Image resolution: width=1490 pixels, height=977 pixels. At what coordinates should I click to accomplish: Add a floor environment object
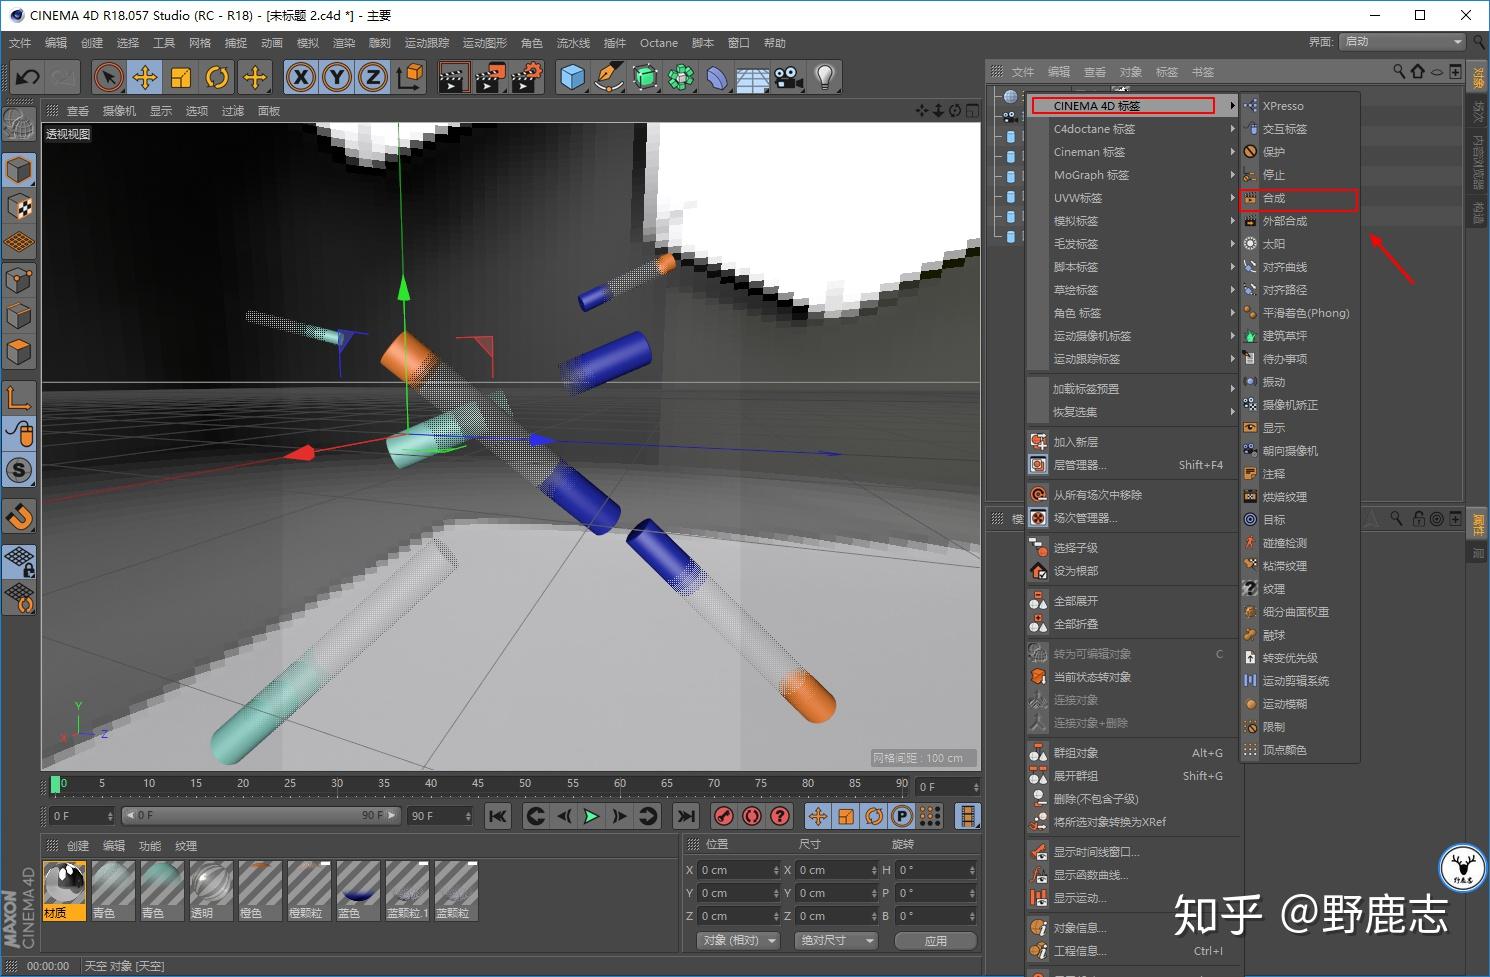[752, 77]
